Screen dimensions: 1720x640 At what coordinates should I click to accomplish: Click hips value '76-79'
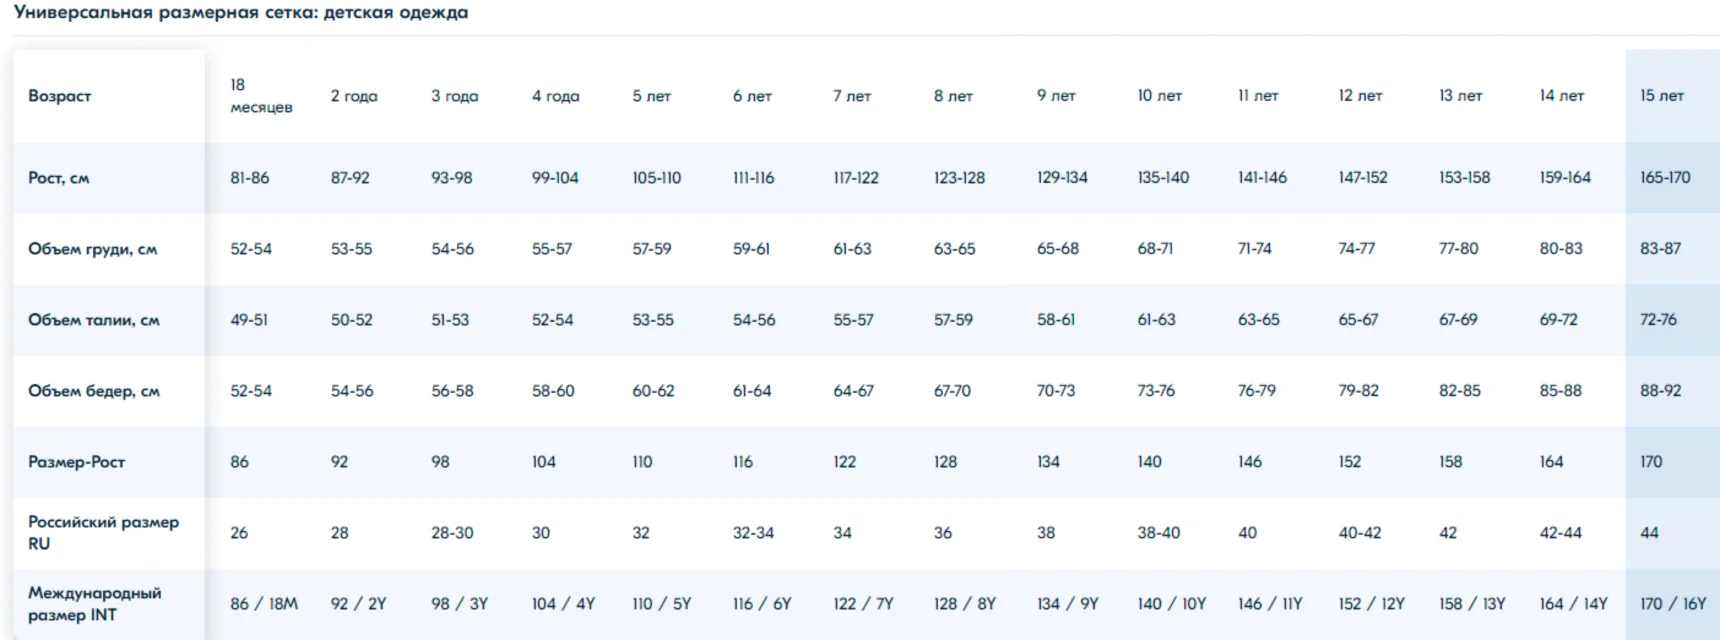tap(1257, 391)
